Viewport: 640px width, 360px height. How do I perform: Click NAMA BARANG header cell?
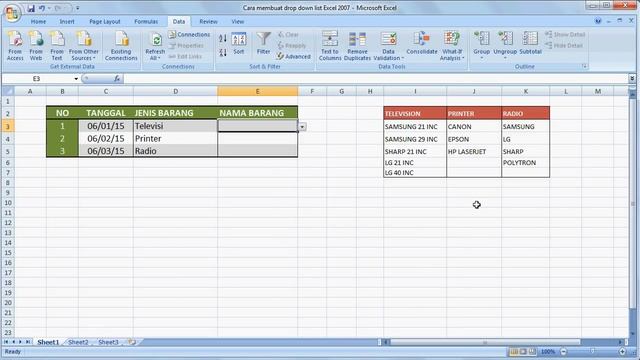click(258, 113)
